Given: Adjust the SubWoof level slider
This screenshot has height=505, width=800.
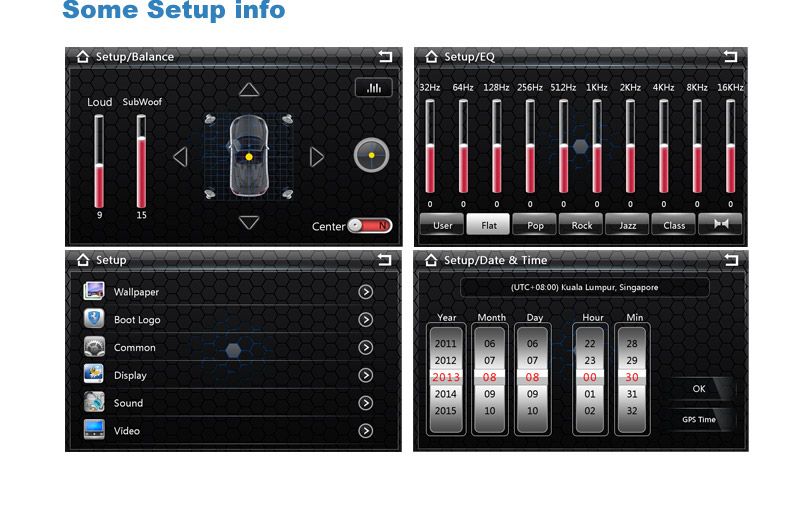Looking at the screenshot, I should click(x=141, y=160).
